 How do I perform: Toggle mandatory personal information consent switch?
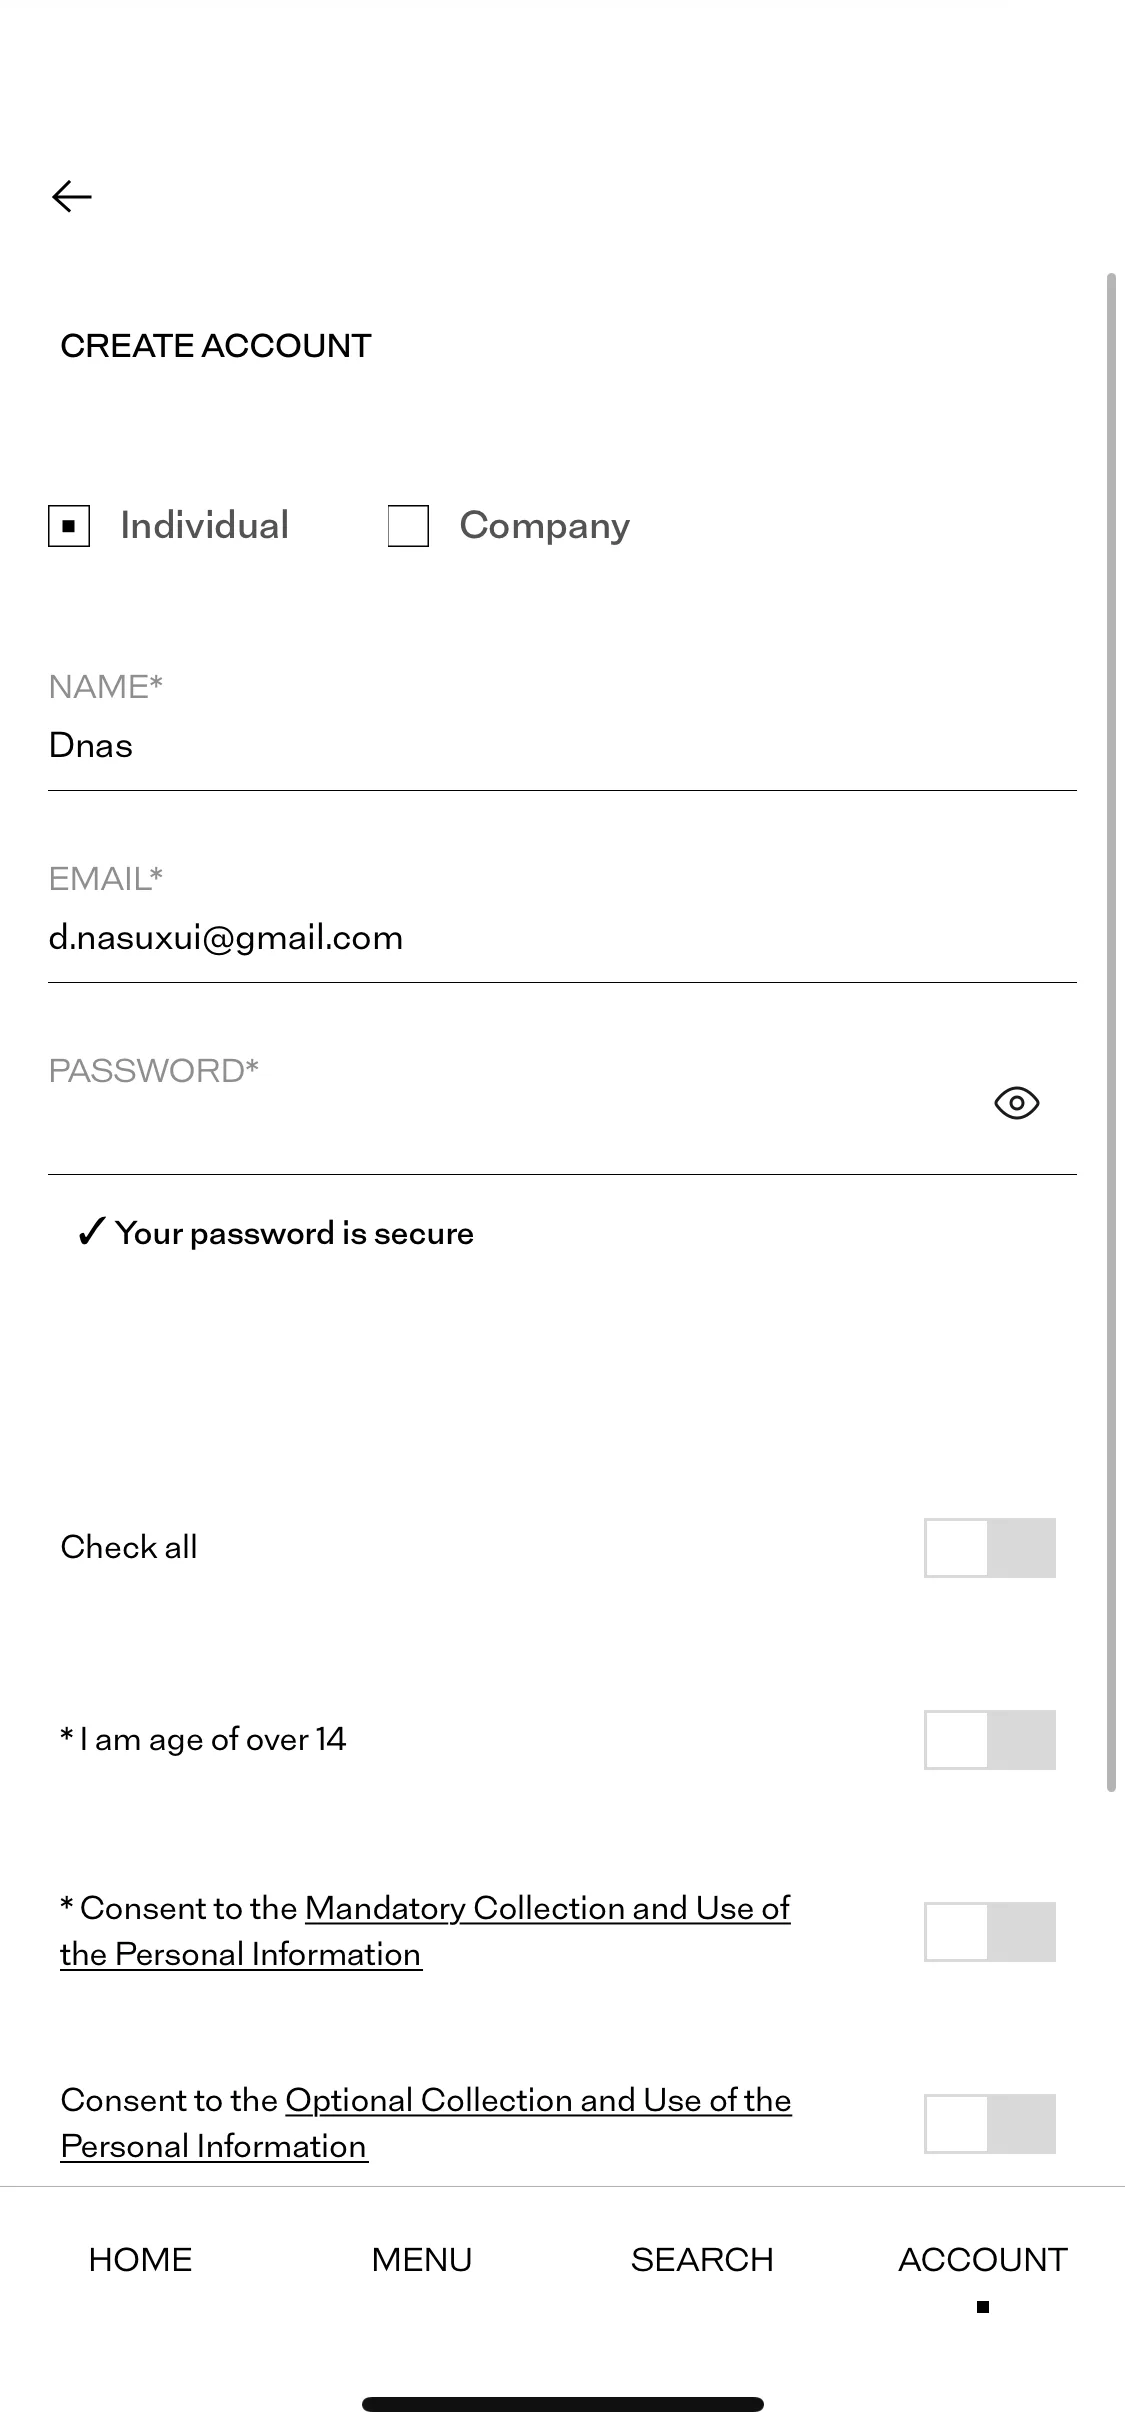(x=990, y=1931)
